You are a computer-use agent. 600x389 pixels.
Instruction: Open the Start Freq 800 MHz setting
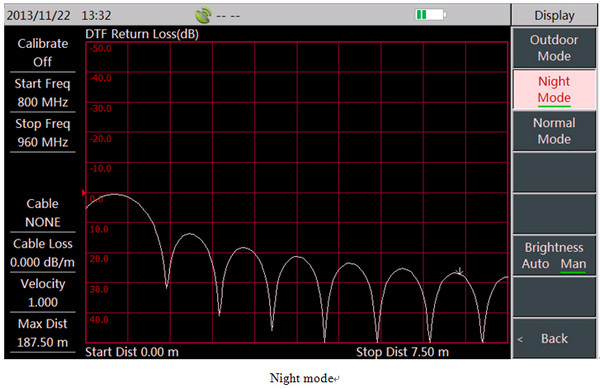point(42,93)
